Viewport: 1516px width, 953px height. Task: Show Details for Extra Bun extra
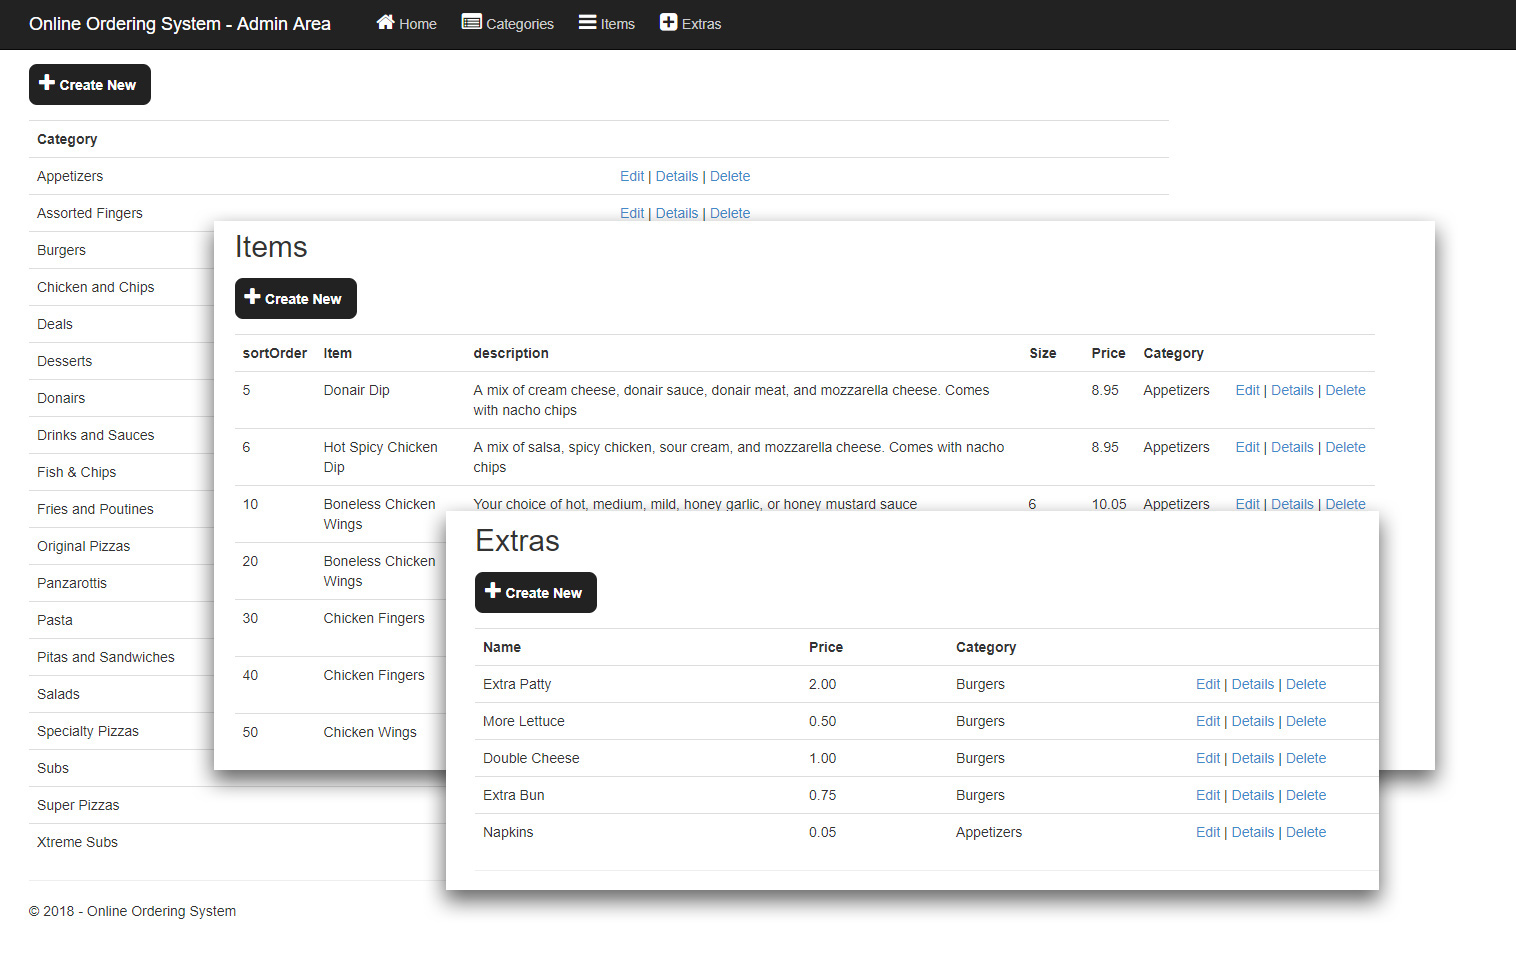tap(1252, 795)
